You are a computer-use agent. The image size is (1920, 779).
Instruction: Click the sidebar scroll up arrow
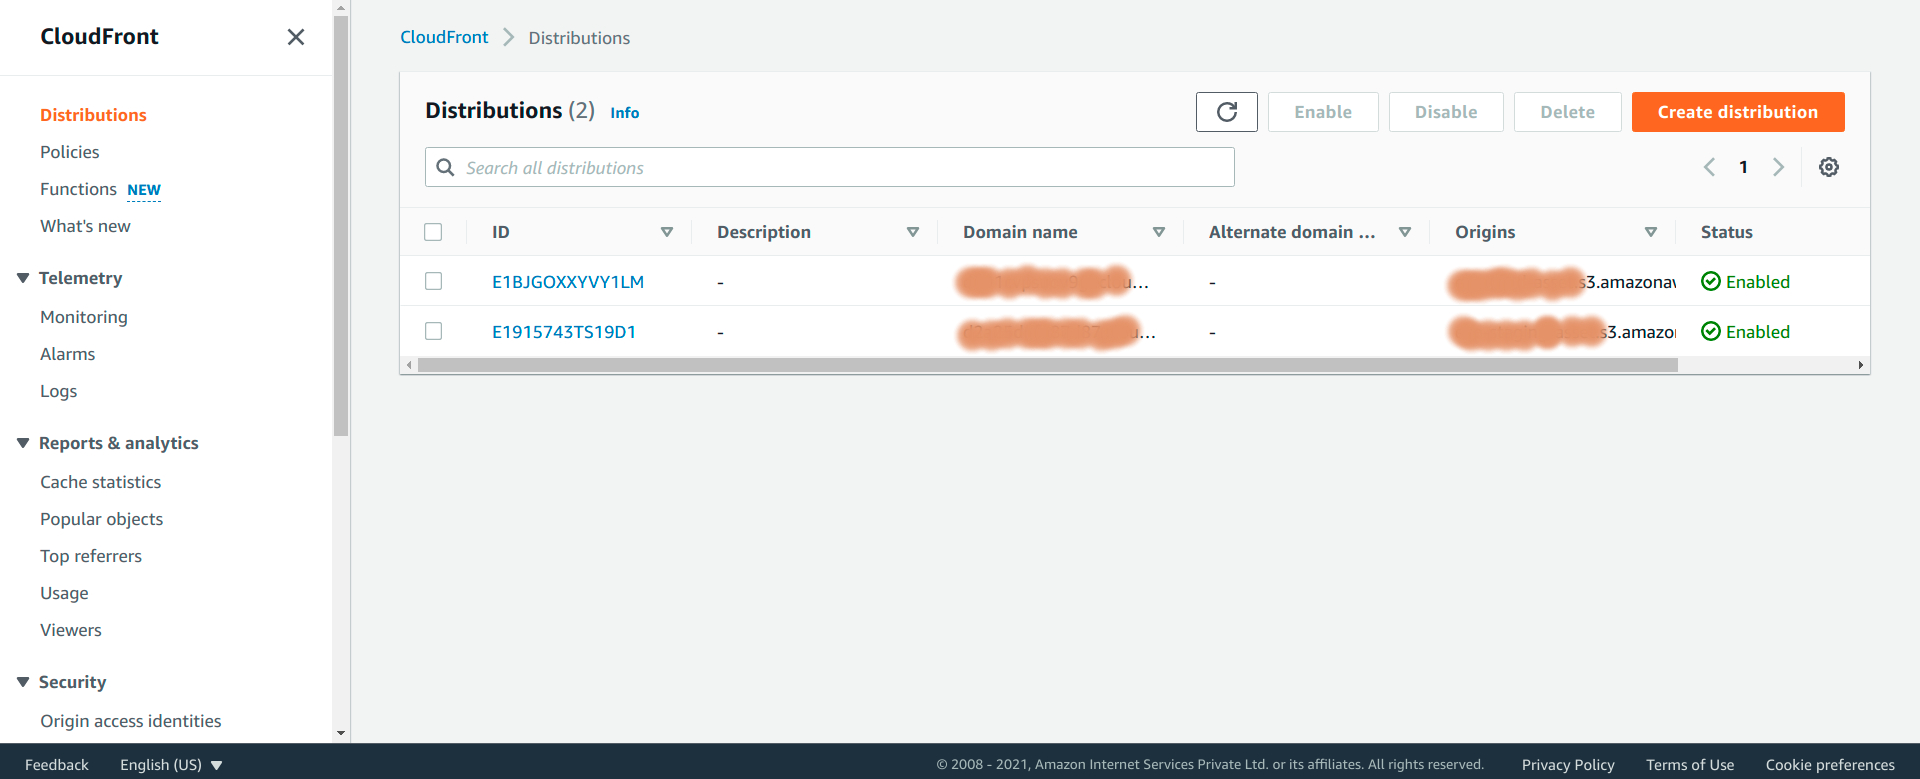click(341, 7)
